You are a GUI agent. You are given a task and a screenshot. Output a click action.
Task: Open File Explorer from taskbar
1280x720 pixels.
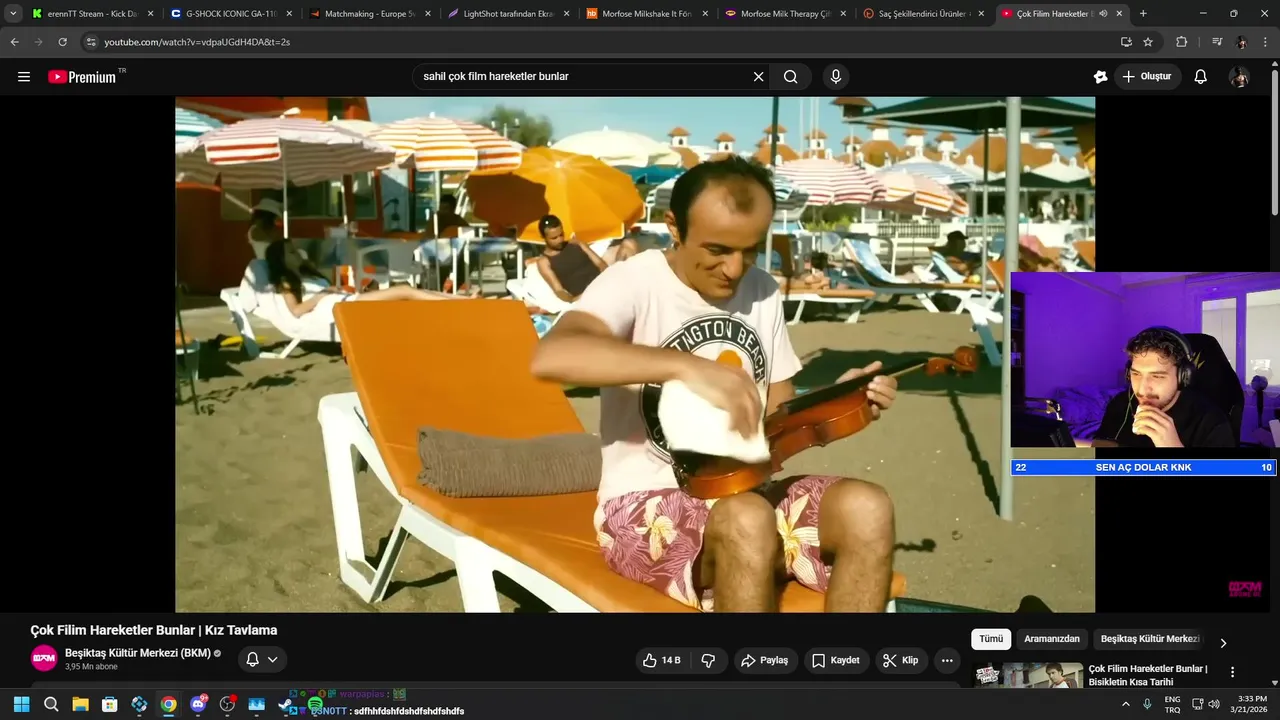point(80,704)
